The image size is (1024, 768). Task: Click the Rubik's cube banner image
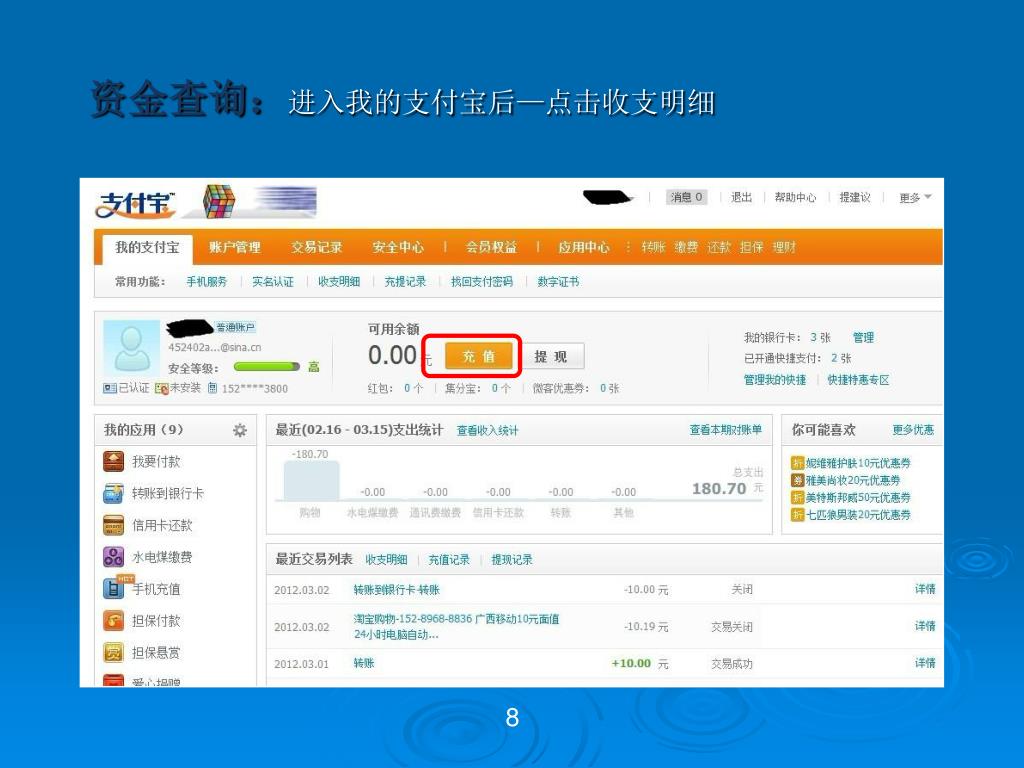click(x=219, y=201)
